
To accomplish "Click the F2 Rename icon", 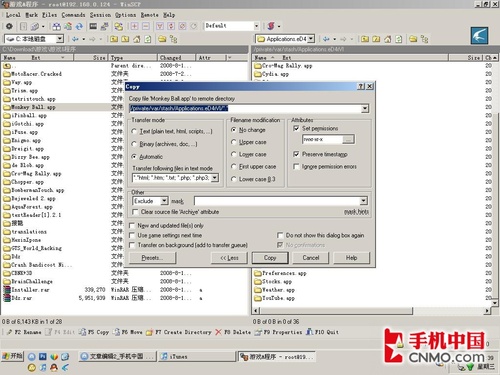I will 9,332.
